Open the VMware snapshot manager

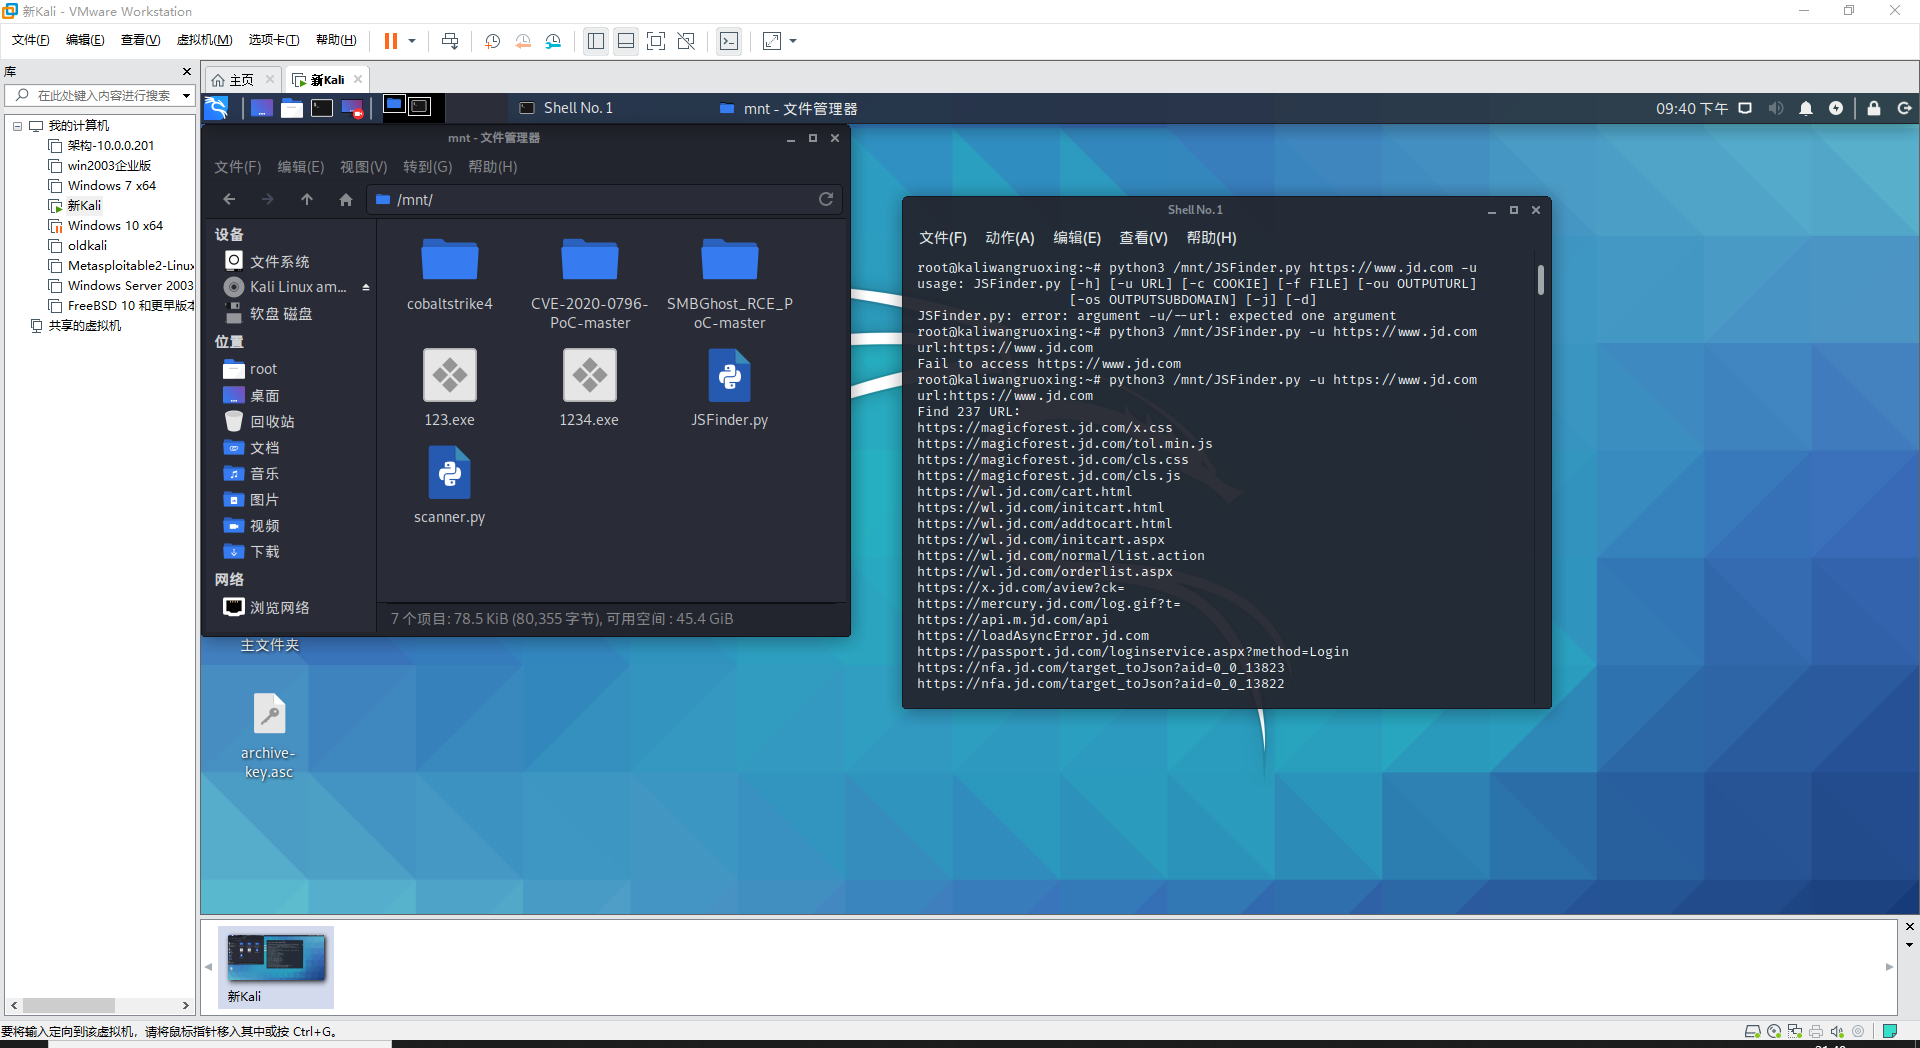(554, 41)
